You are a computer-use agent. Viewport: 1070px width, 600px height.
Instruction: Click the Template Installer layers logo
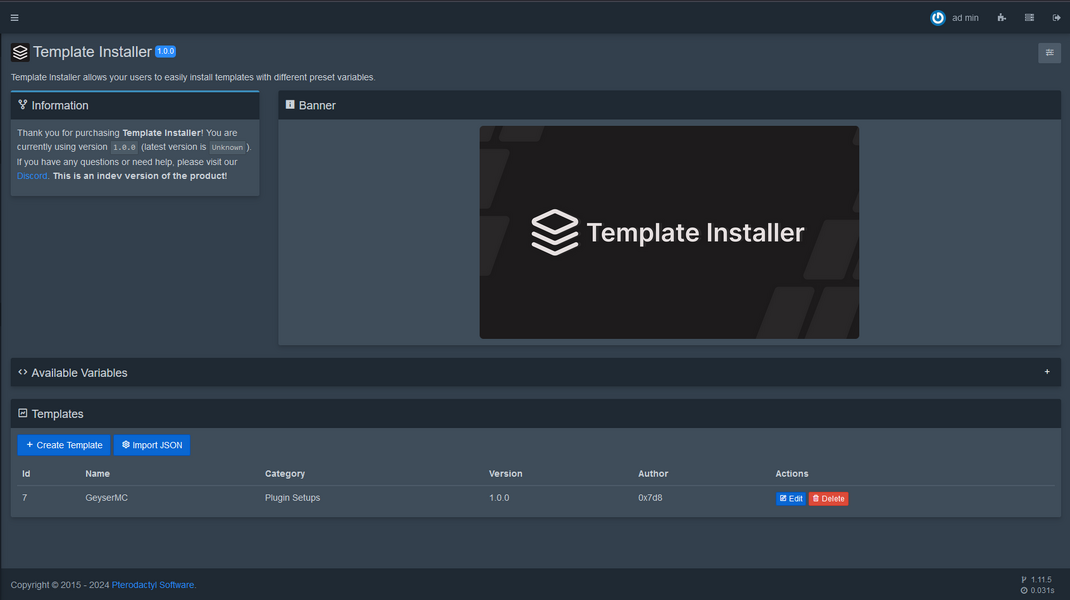(x=18, y=51)
